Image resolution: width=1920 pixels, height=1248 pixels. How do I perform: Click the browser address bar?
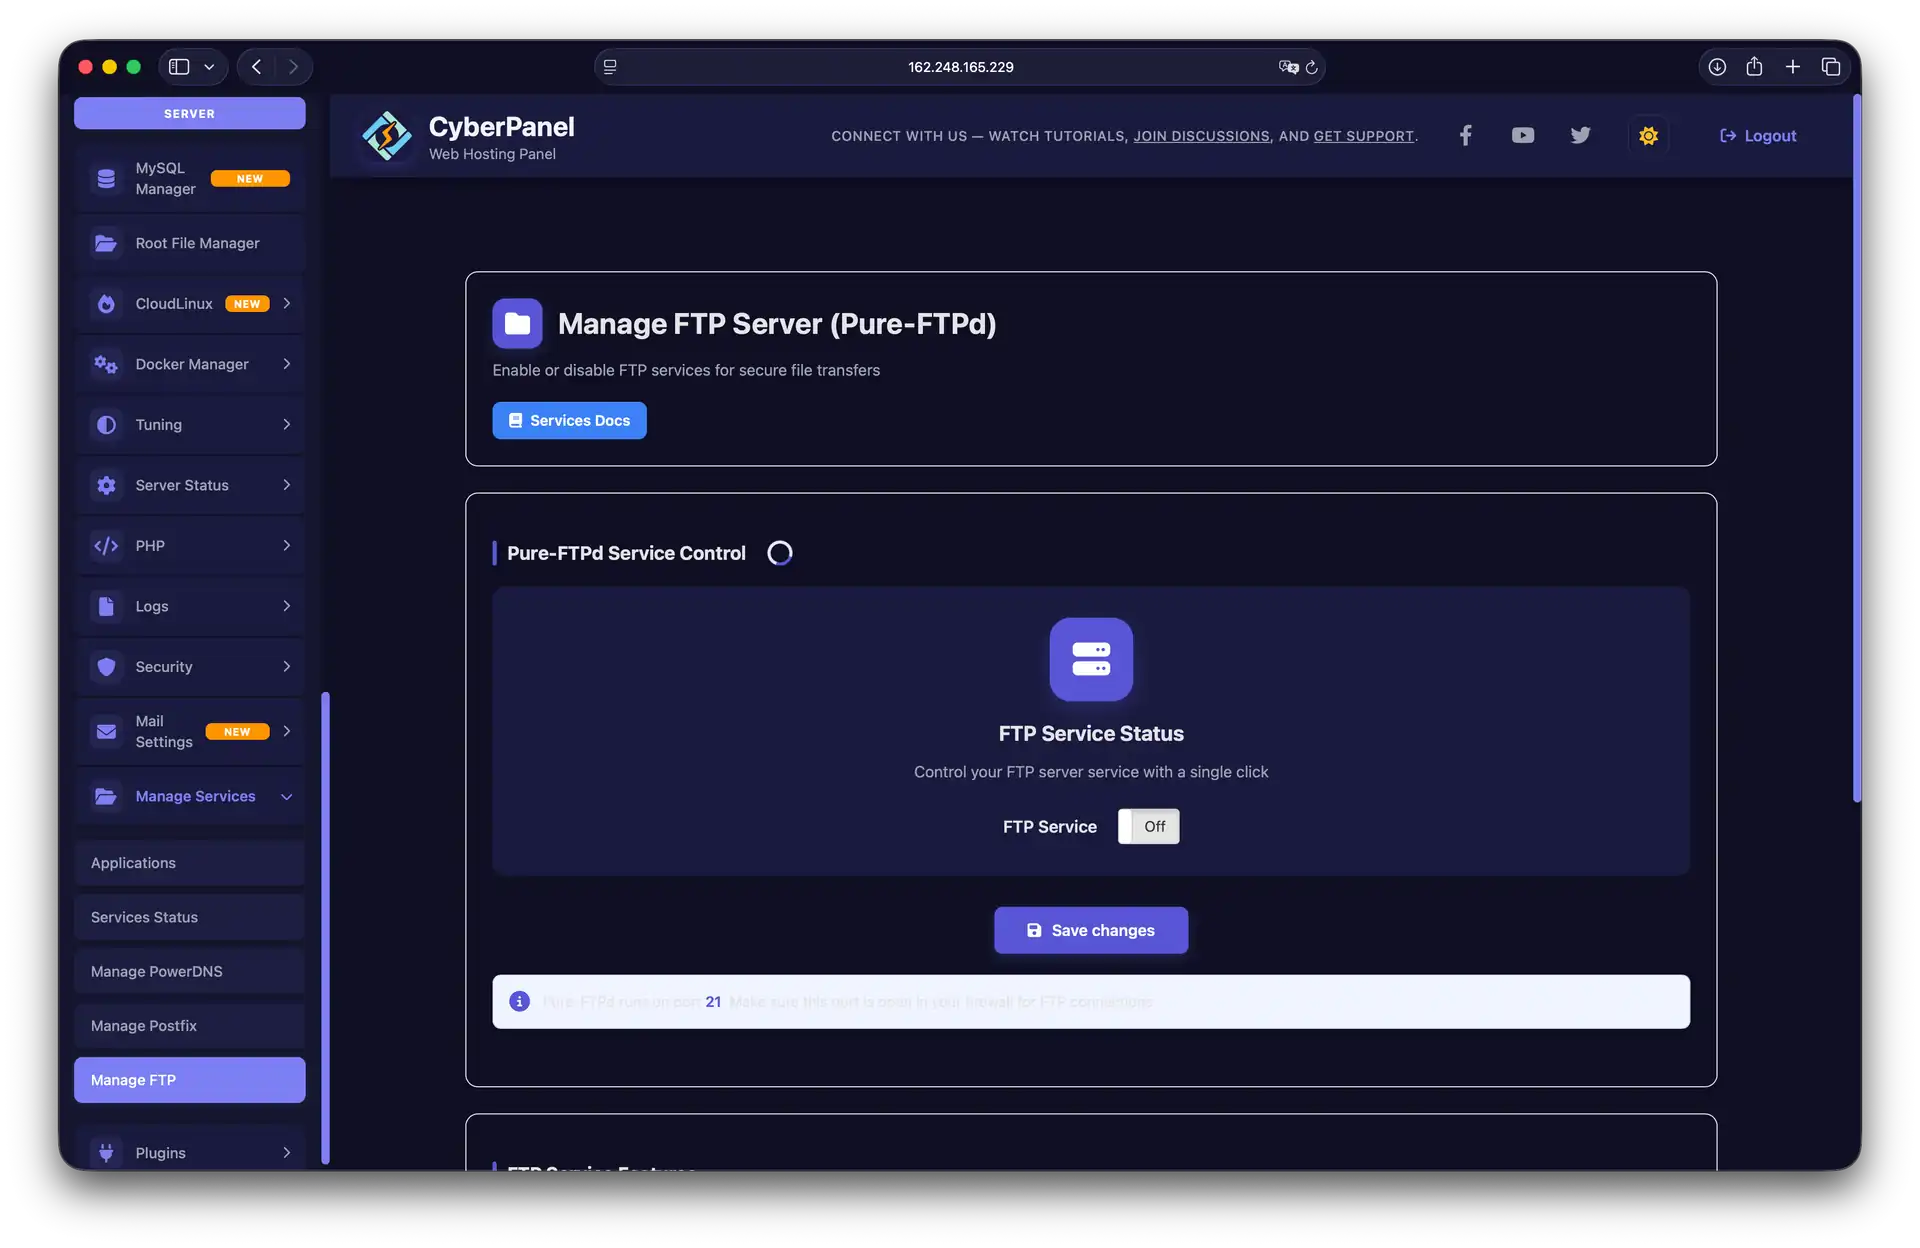[x=960, y=67]
